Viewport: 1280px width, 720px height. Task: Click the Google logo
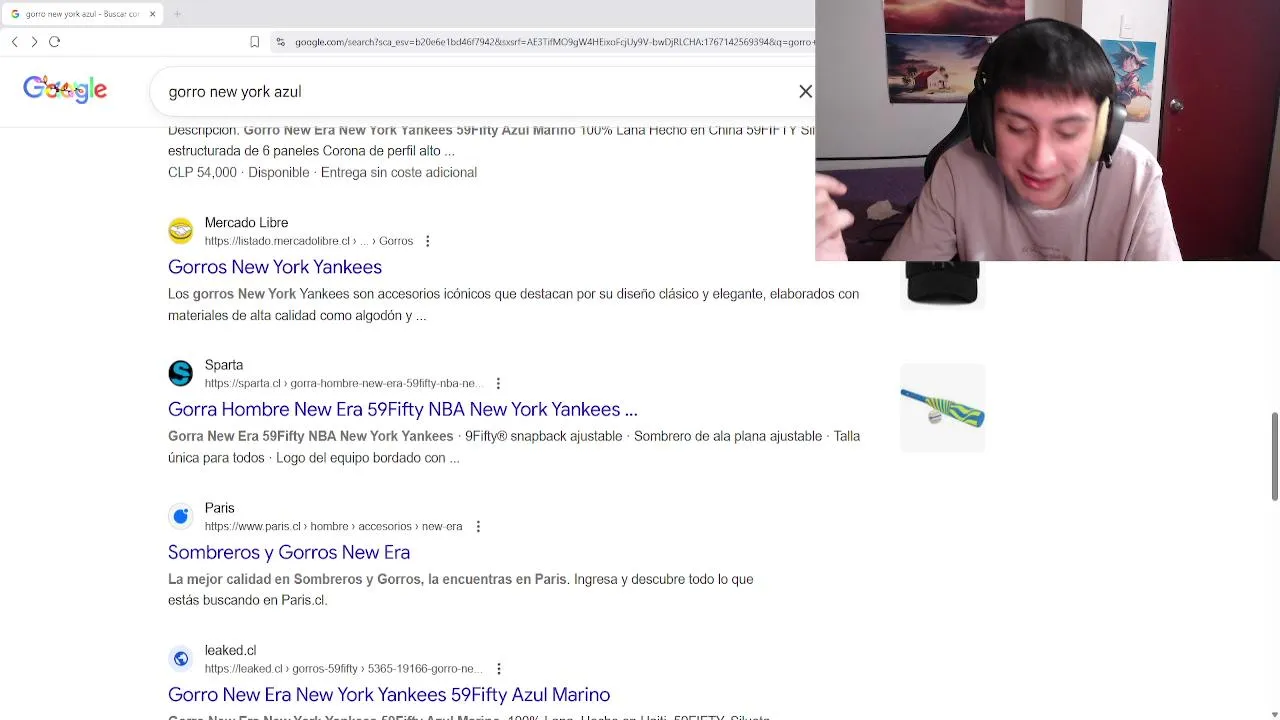[65, 90]
